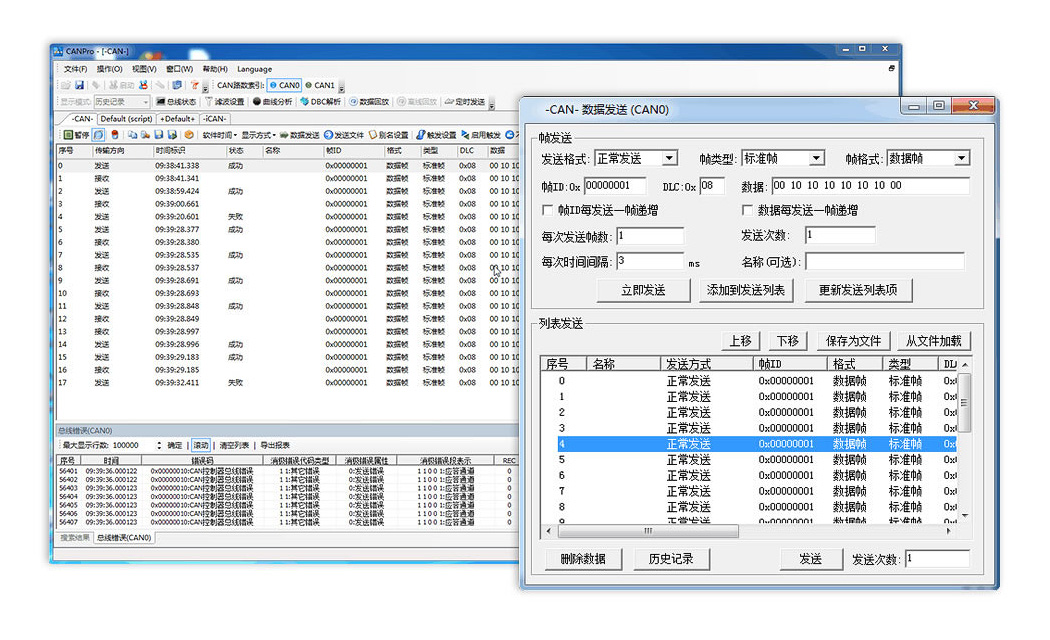Expand the 帧格式 dropdown

point(961,159)
